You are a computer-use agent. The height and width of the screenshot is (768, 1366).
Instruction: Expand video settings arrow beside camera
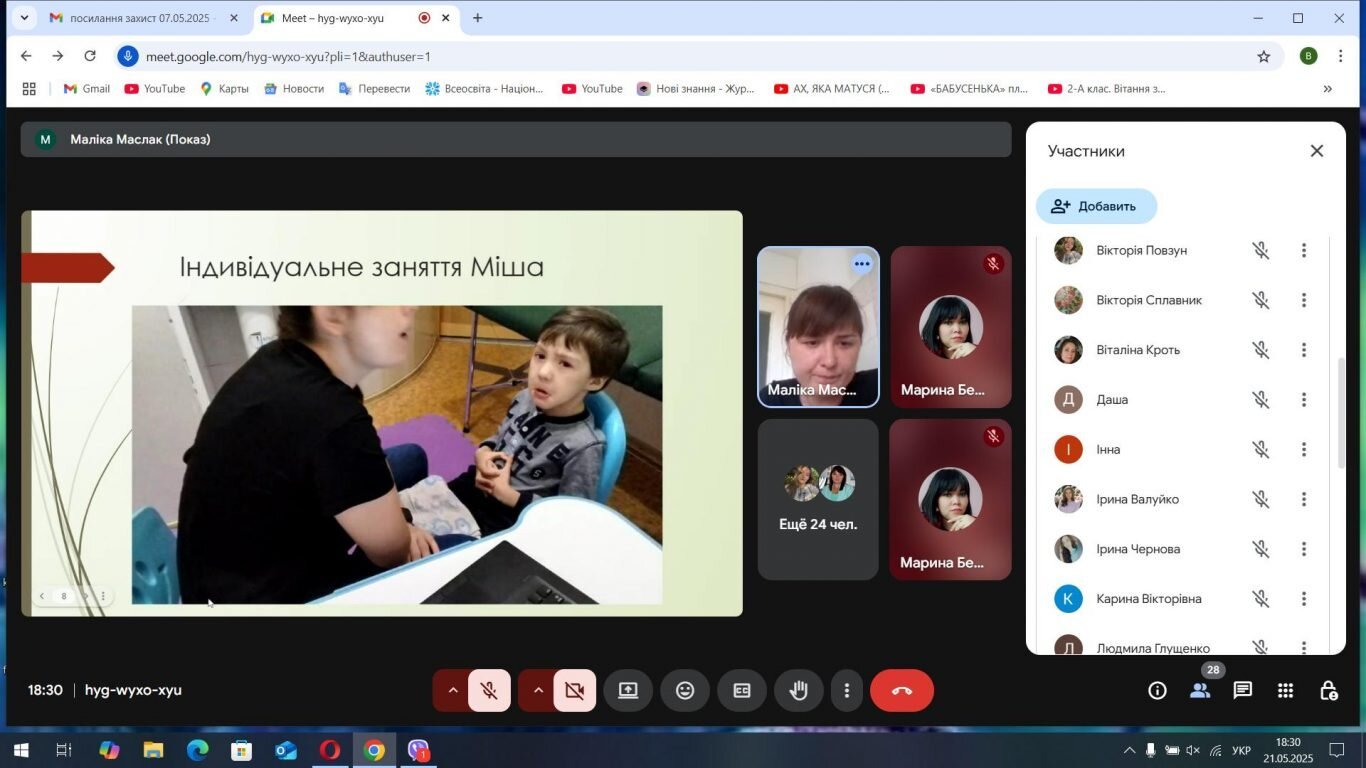tap(537, 690)
